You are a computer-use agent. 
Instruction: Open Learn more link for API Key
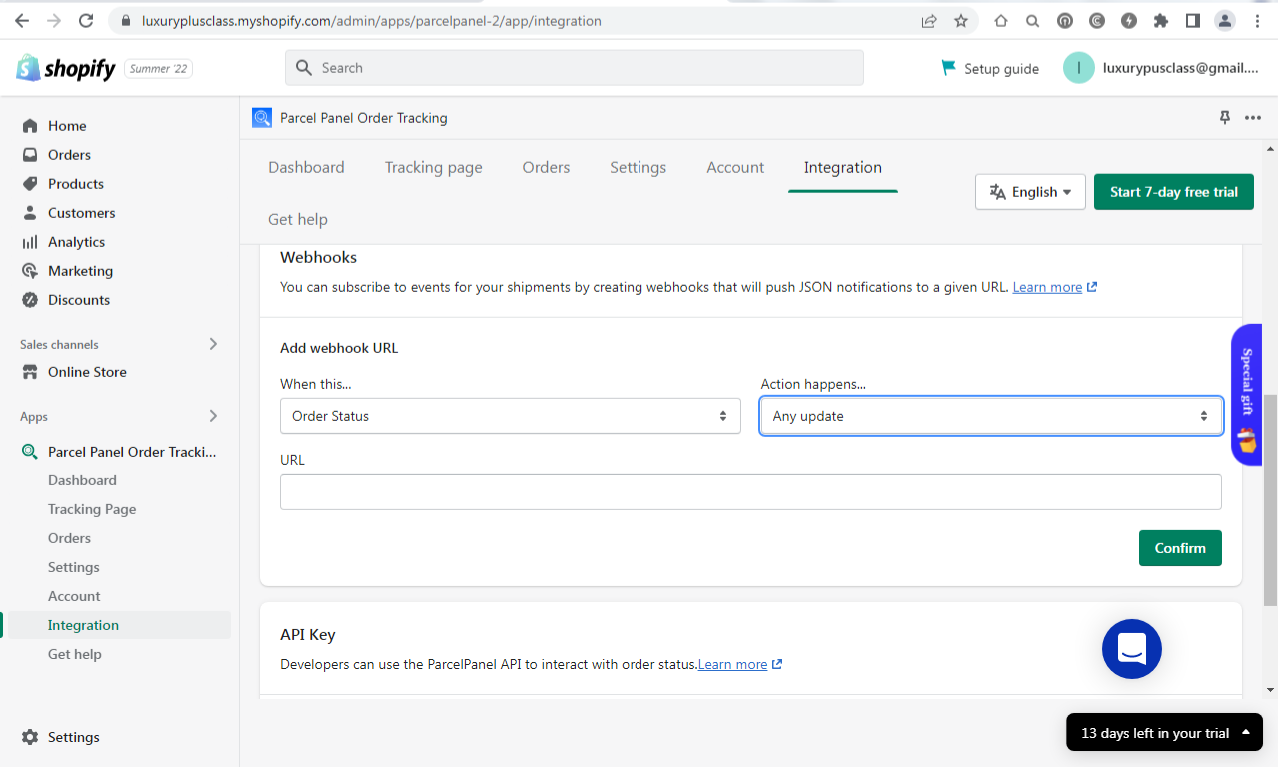(x=739, y=664)
